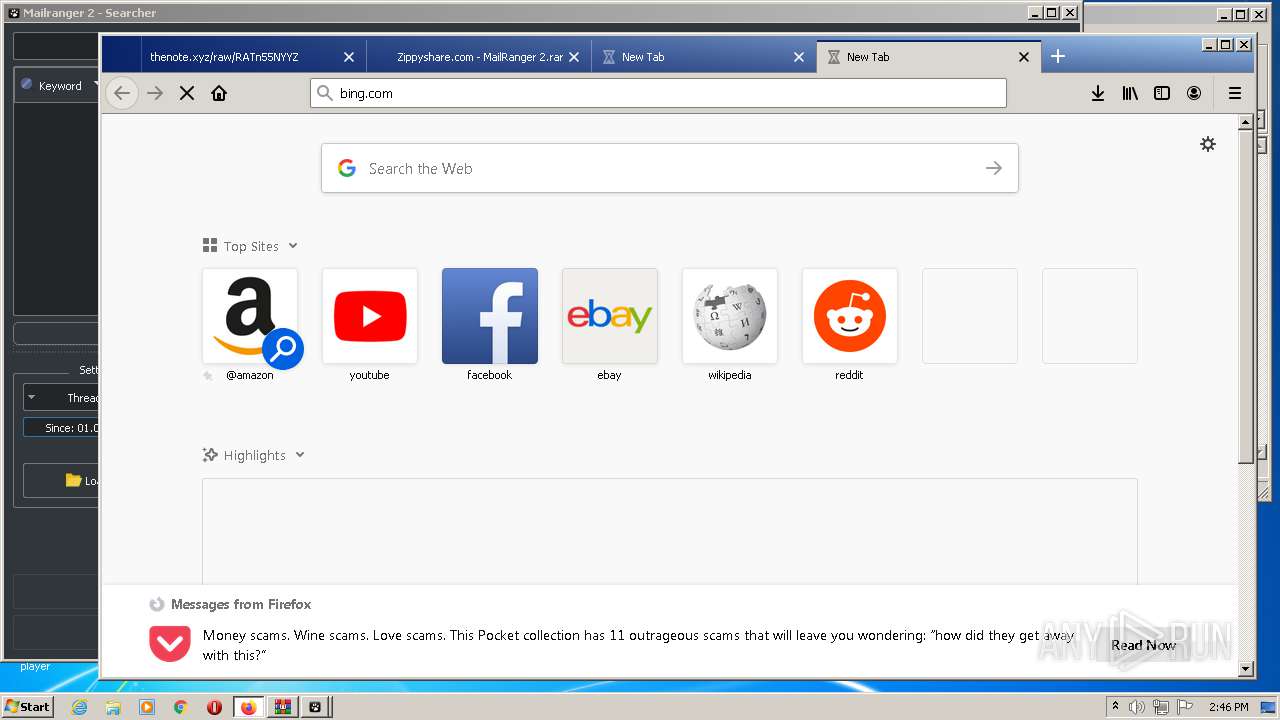This screenshot has width=1280, height=720.
Task: Toggle the sidebar view icon
Action: point(1162,93)
